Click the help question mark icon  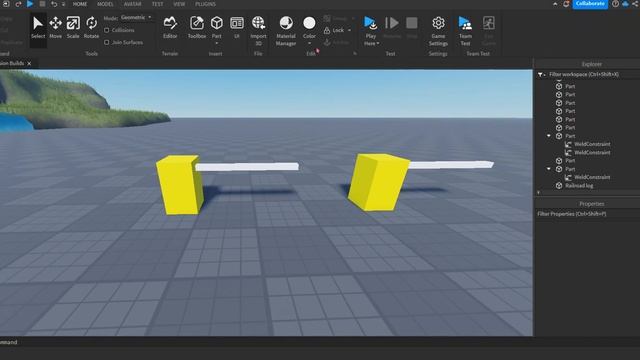(615, 4)
